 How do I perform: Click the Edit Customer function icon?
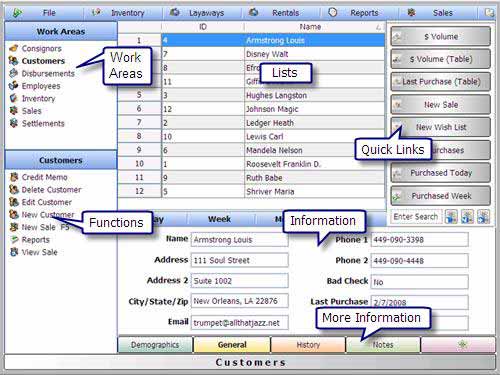click(14, 202)
